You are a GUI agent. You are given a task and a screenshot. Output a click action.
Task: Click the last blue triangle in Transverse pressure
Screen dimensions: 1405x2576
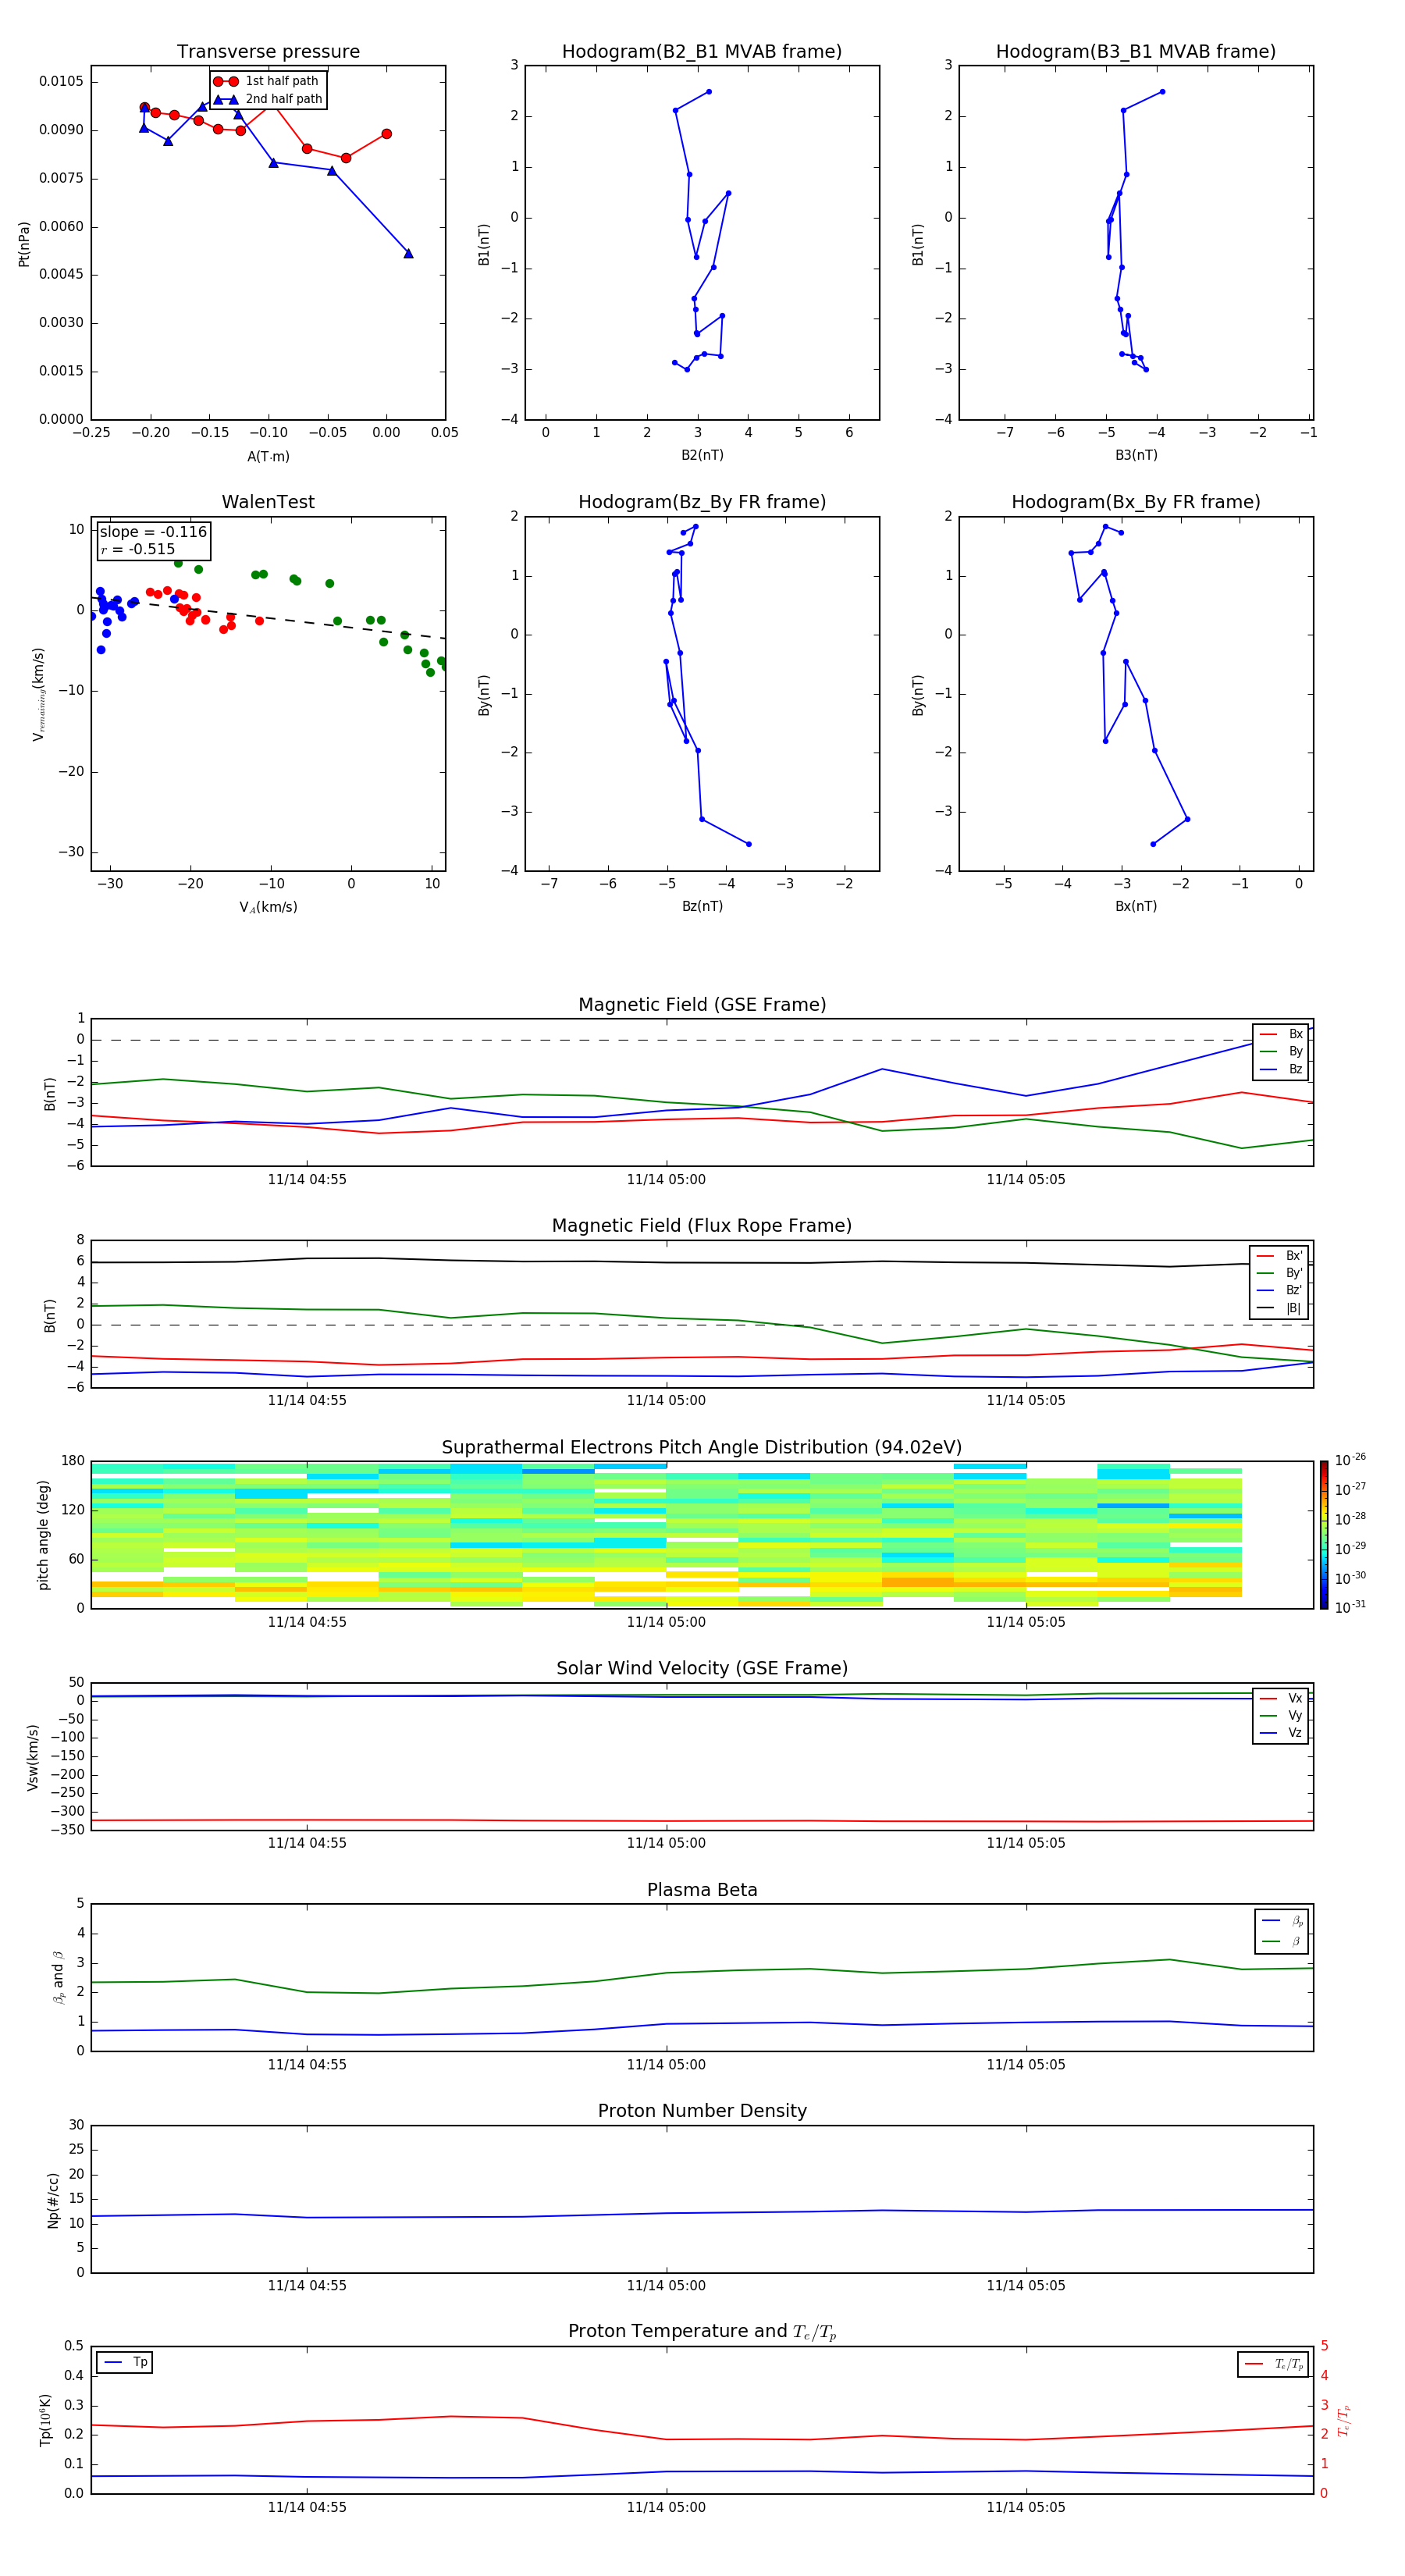tap(408, 253)
